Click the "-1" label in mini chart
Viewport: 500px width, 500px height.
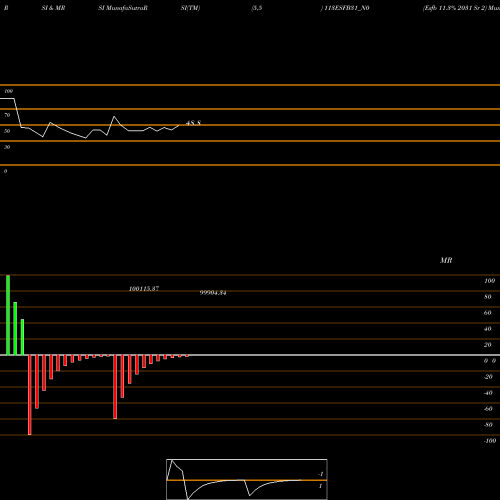coord(321,474)
